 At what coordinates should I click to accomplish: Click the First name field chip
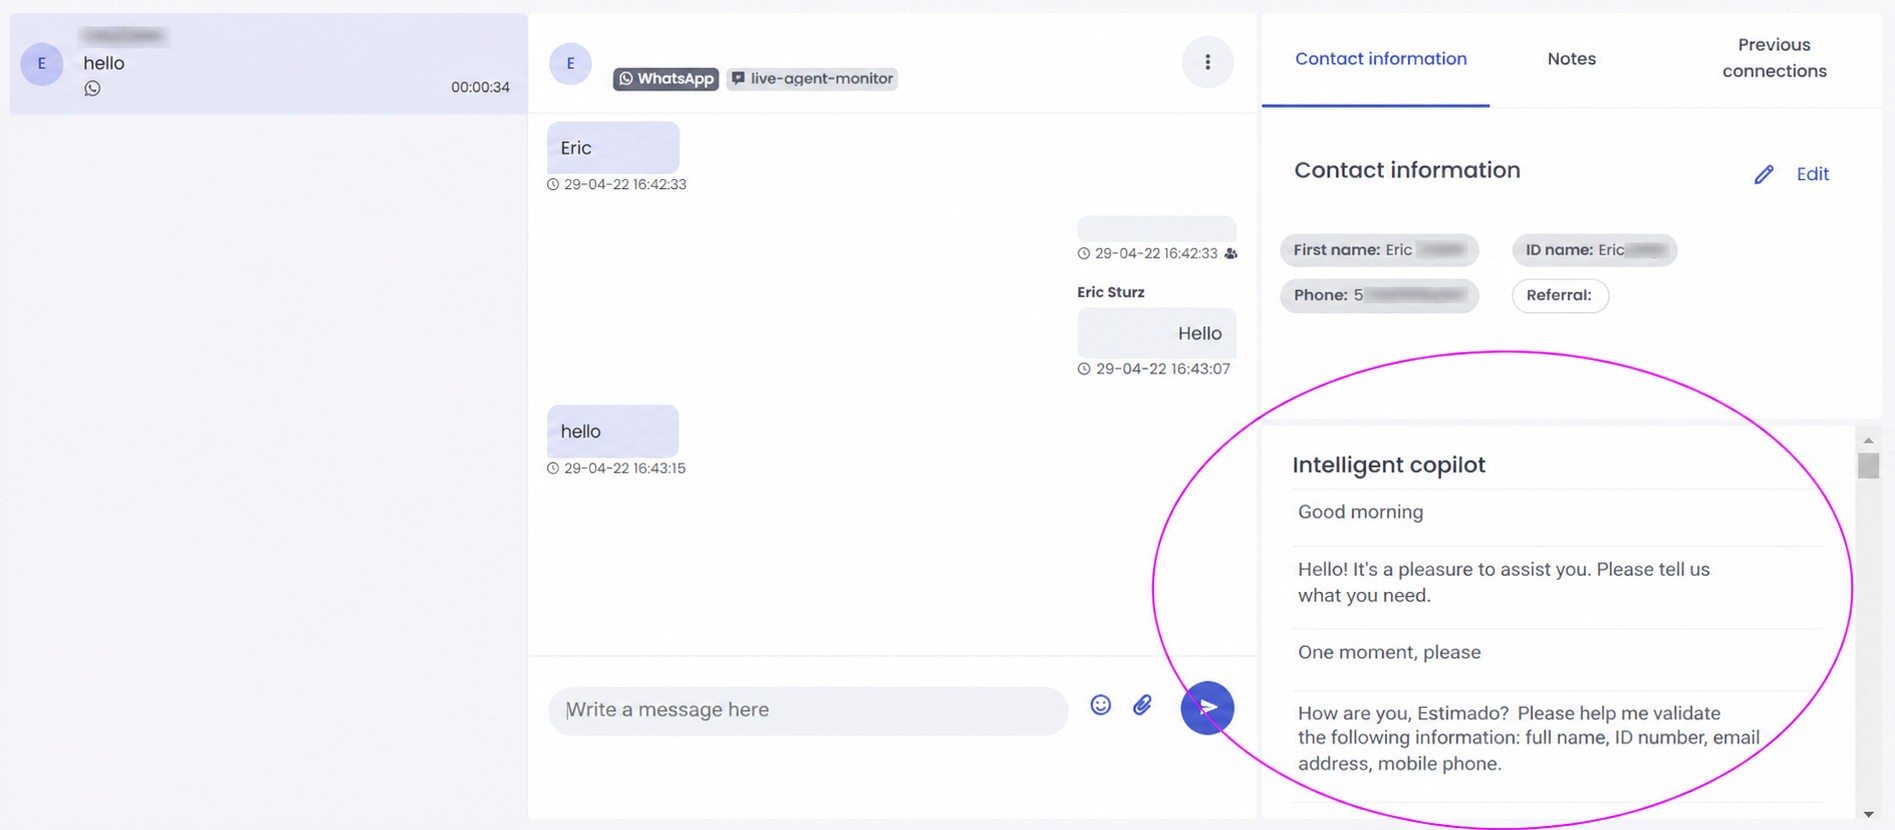pyautogui.click(x=1379, y=250)
